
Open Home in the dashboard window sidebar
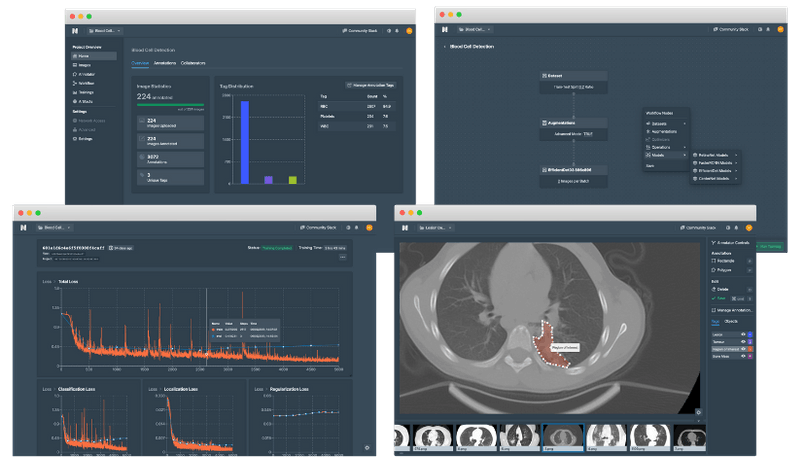click(93, 56)
